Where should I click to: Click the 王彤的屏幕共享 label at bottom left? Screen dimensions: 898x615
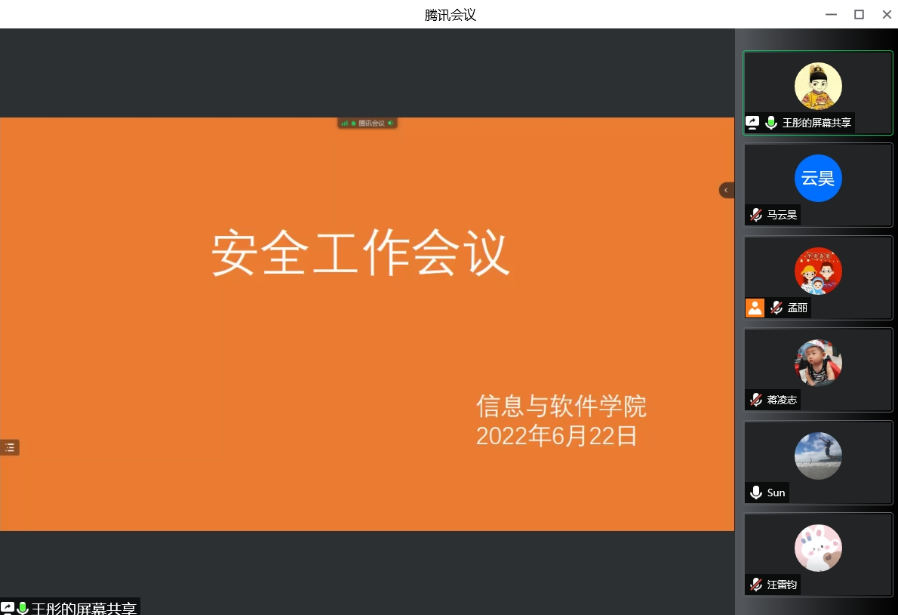(84, 607)
